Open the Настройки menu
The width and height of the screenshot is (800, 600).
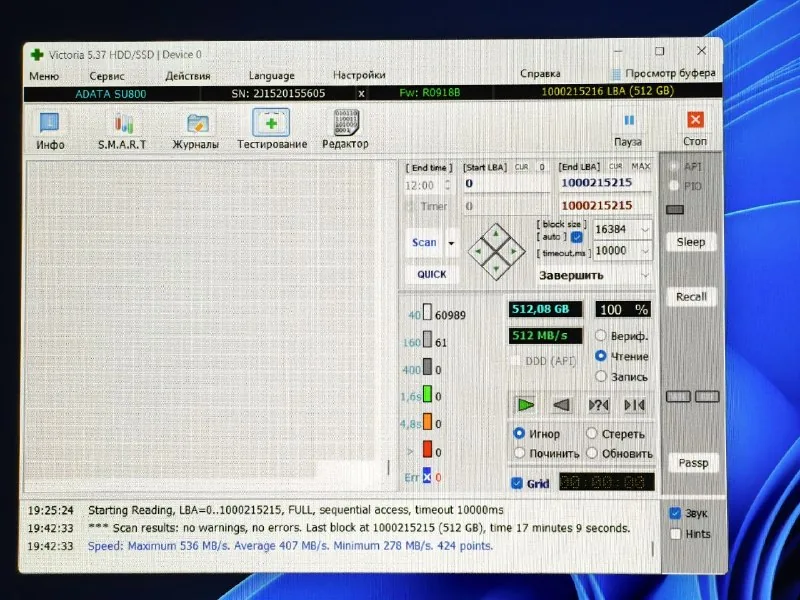359,75
